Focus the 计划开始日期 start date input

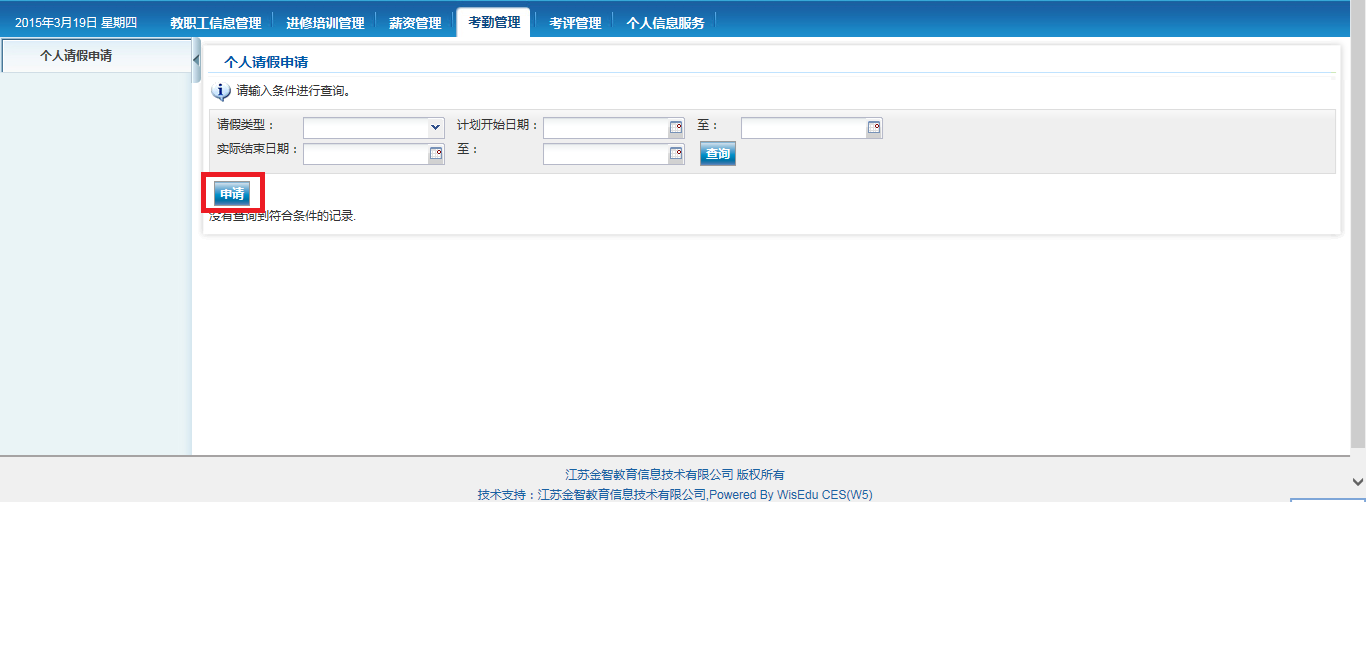tap(606, 128)
